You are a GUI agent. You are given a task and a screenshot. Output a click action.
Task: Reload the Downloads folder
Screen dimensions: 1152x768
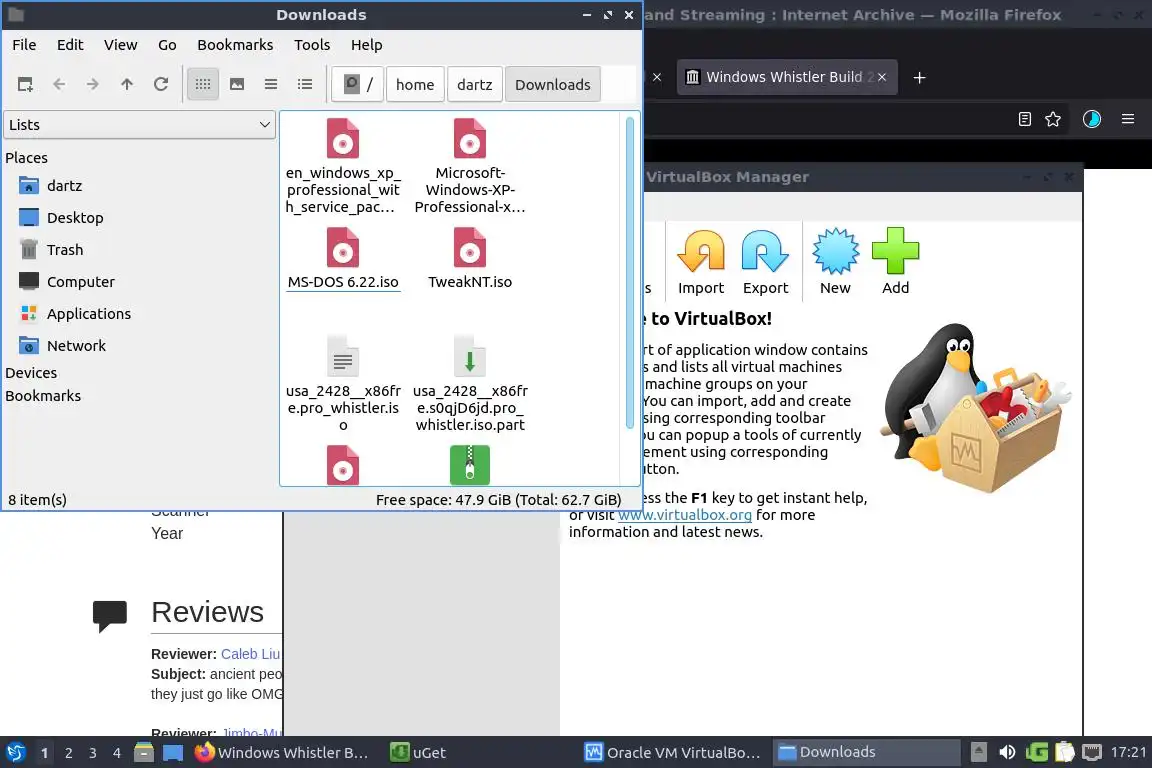[x=161, y=85]
